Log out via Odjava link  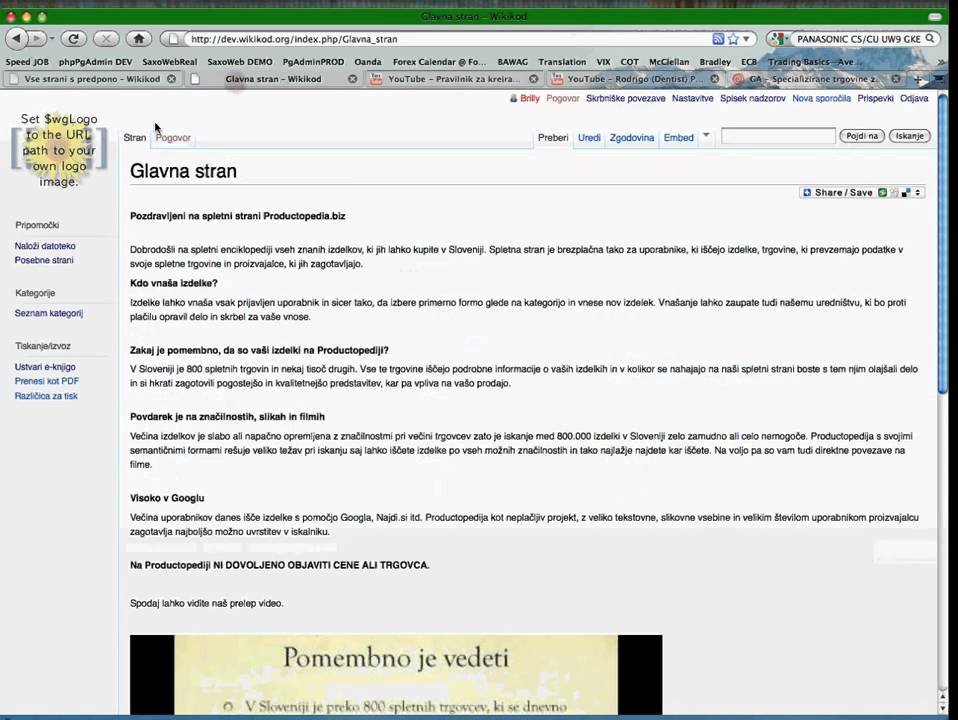913,98
